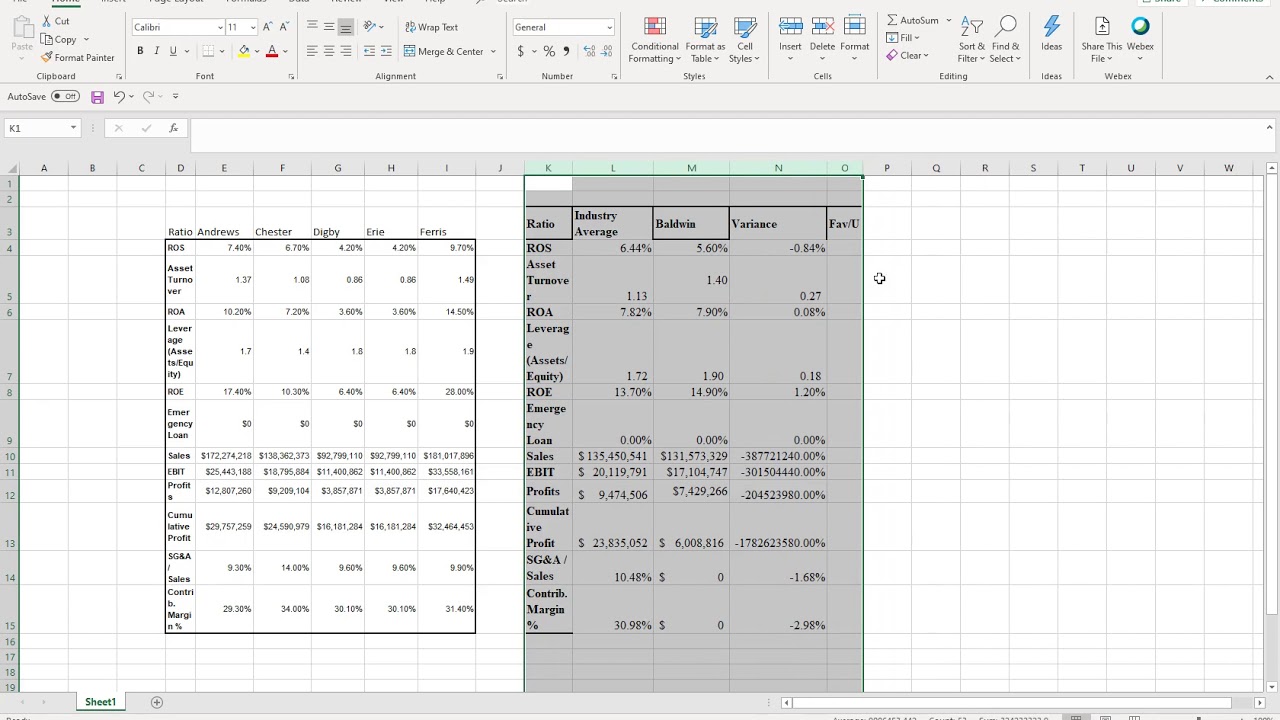The image size is (1280, 720).
Task: Open the Calibri font name dropdown
Action: 220,27
